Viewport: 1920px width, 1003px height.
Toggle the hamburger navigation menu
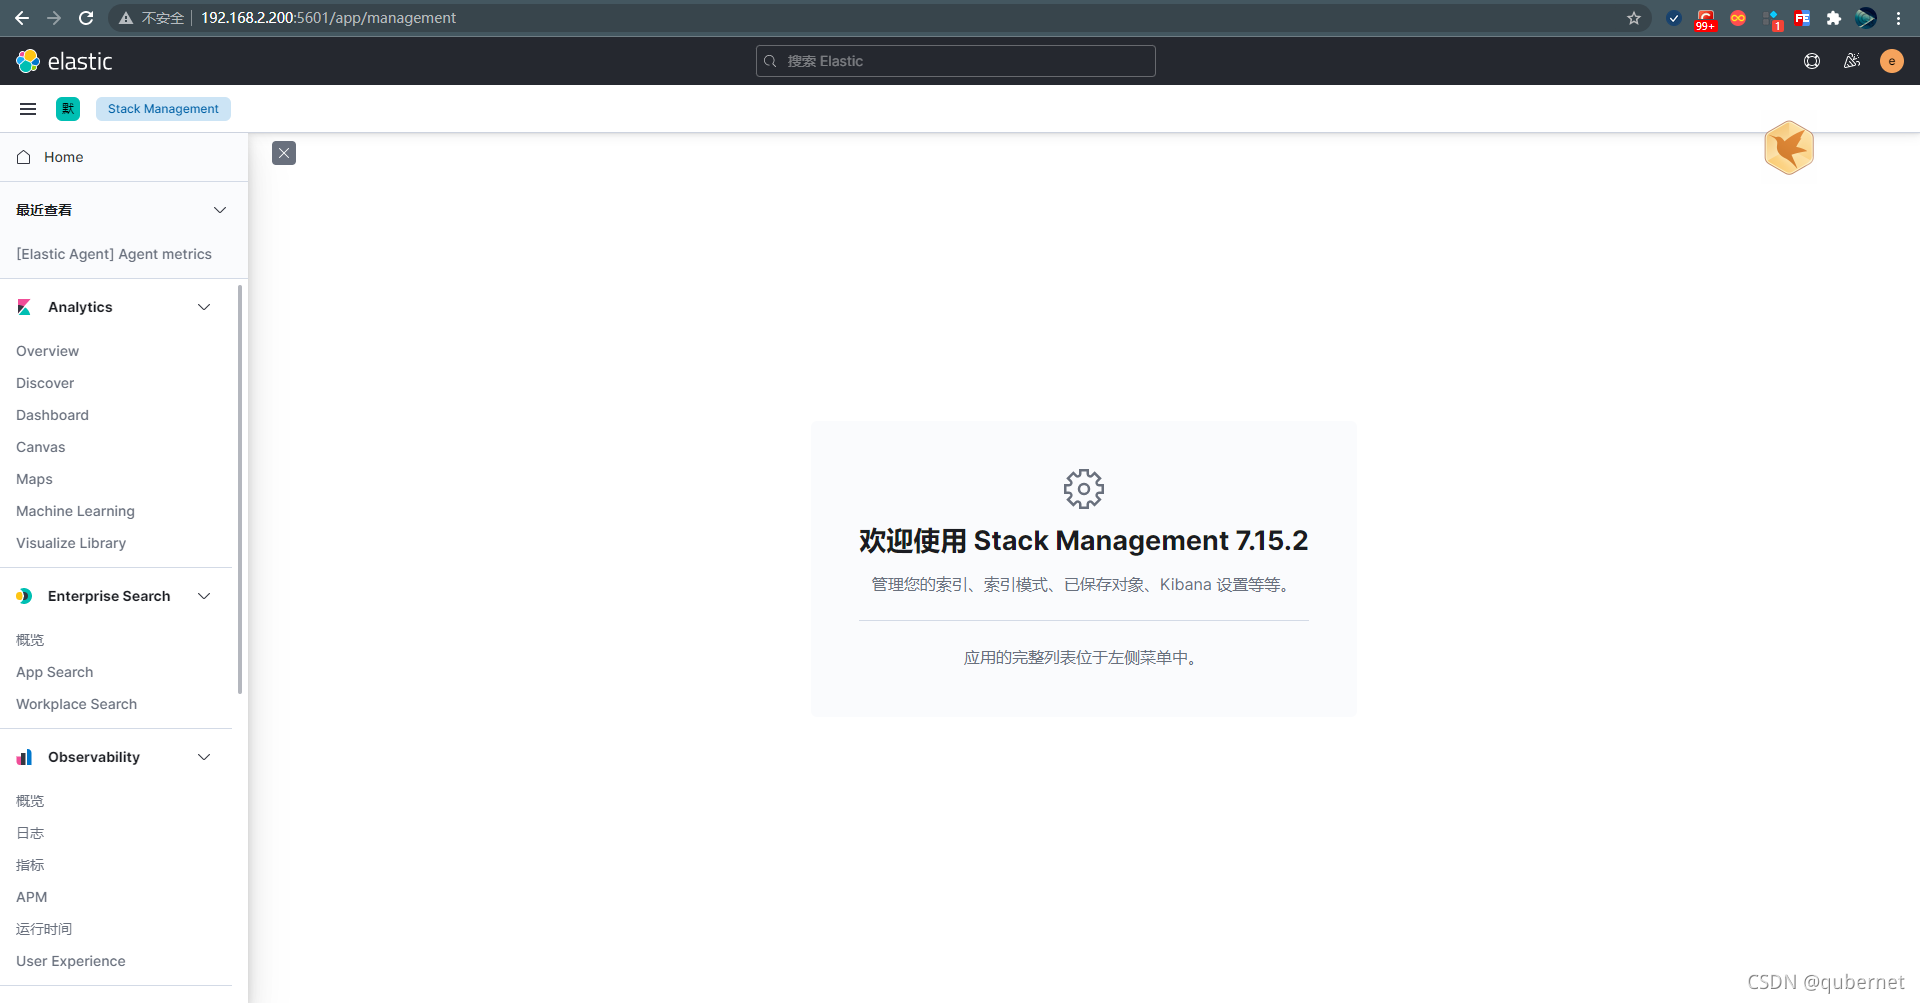pos(28,109)
